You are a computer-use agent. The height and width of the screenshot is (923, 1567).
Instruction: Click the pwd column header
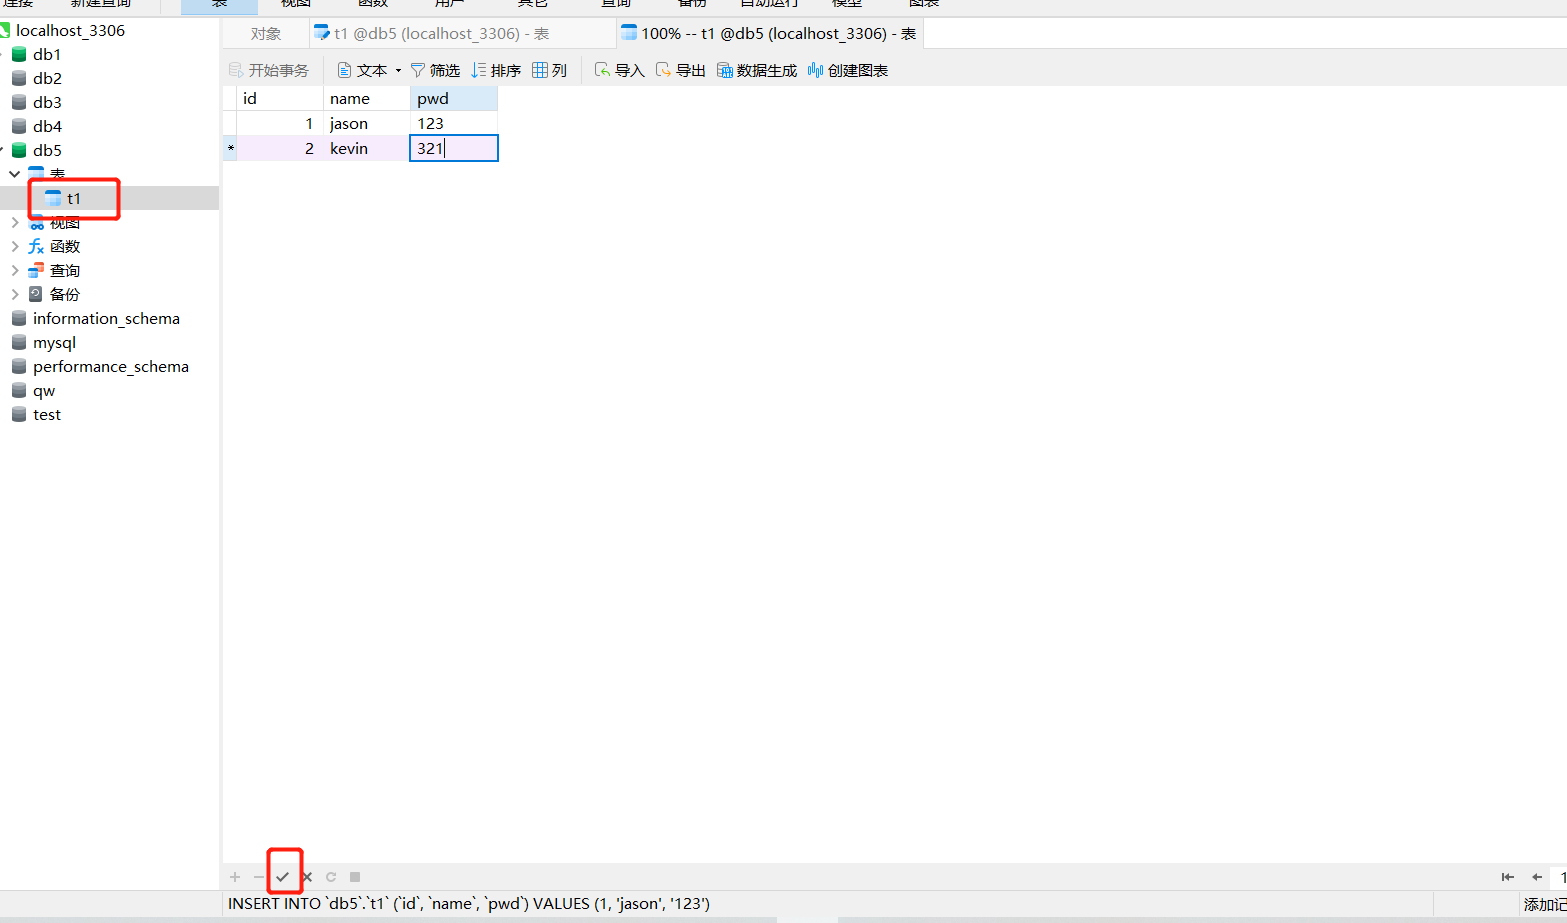[x=454, y=98]
